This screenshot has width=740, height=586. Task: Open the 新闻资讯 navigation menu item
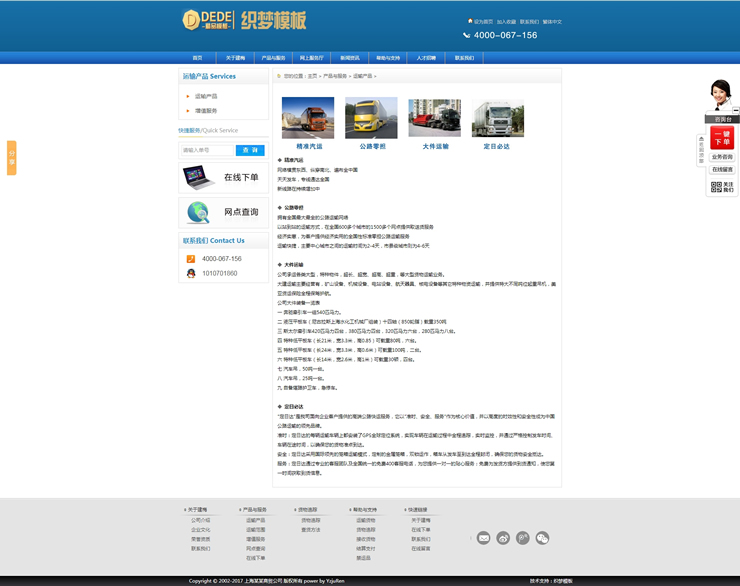coord(349,58)
